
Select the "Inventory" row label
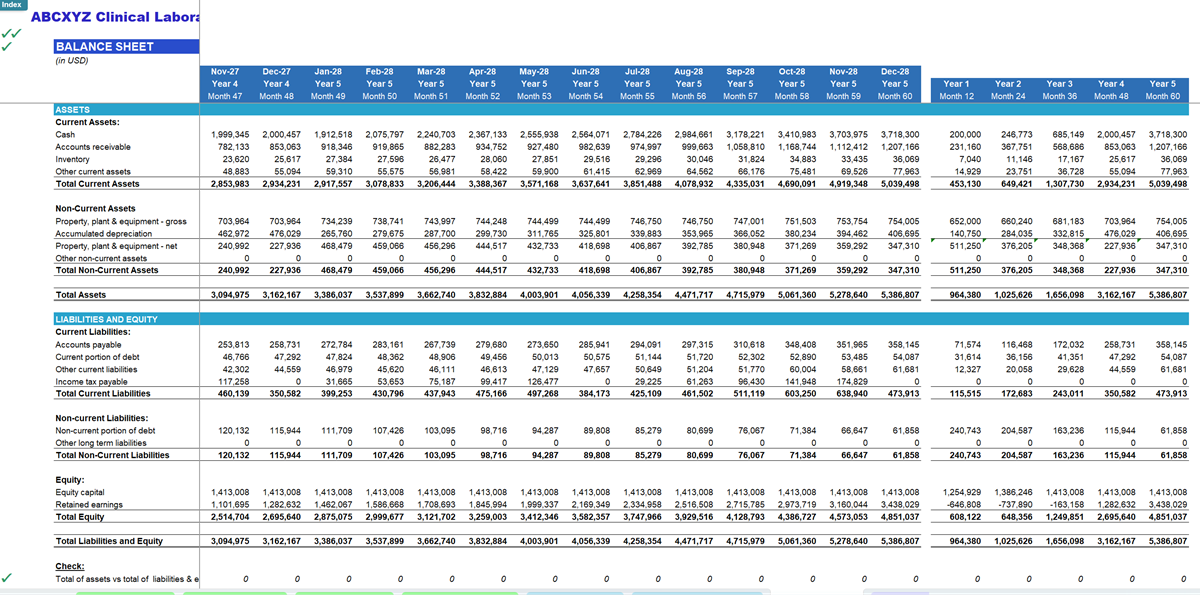click(x=73, y=159)
